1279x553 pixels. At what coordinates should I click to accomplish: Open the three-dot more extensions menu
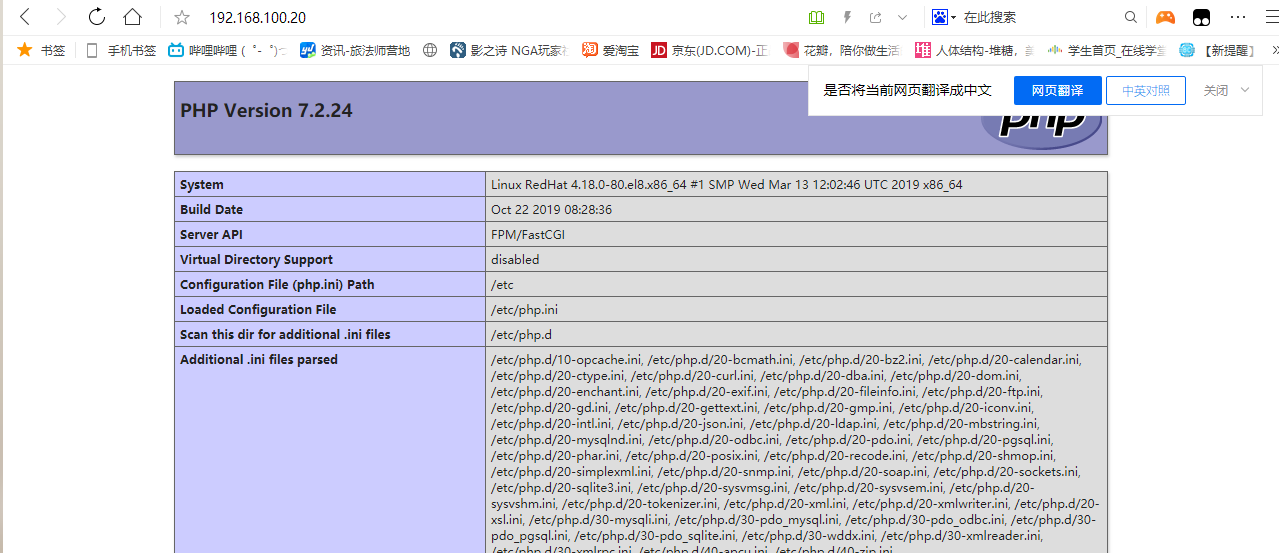(x=1238, y=17)
